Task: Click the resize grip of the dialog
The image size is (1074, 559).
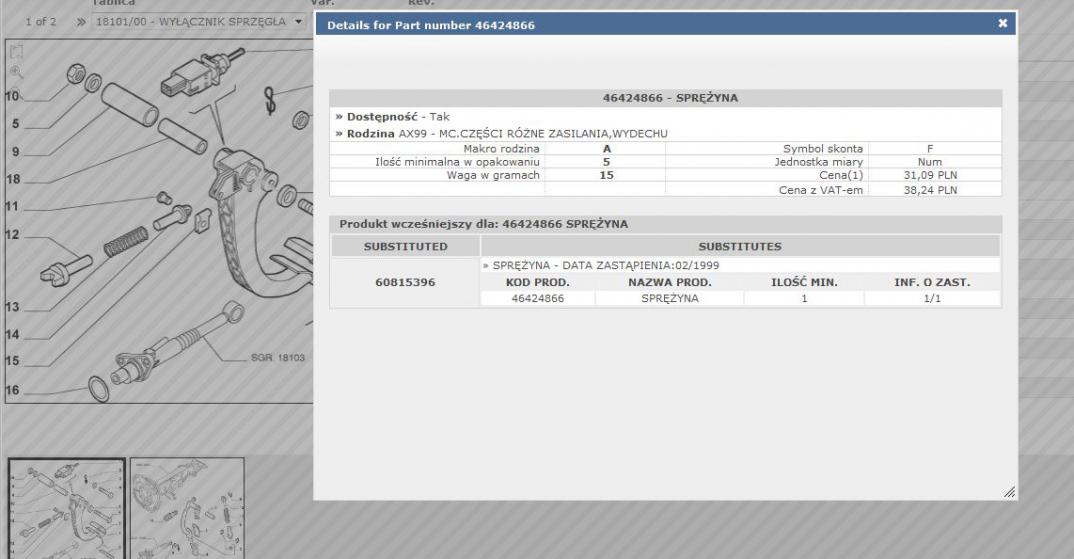Action: [1009, 492]
